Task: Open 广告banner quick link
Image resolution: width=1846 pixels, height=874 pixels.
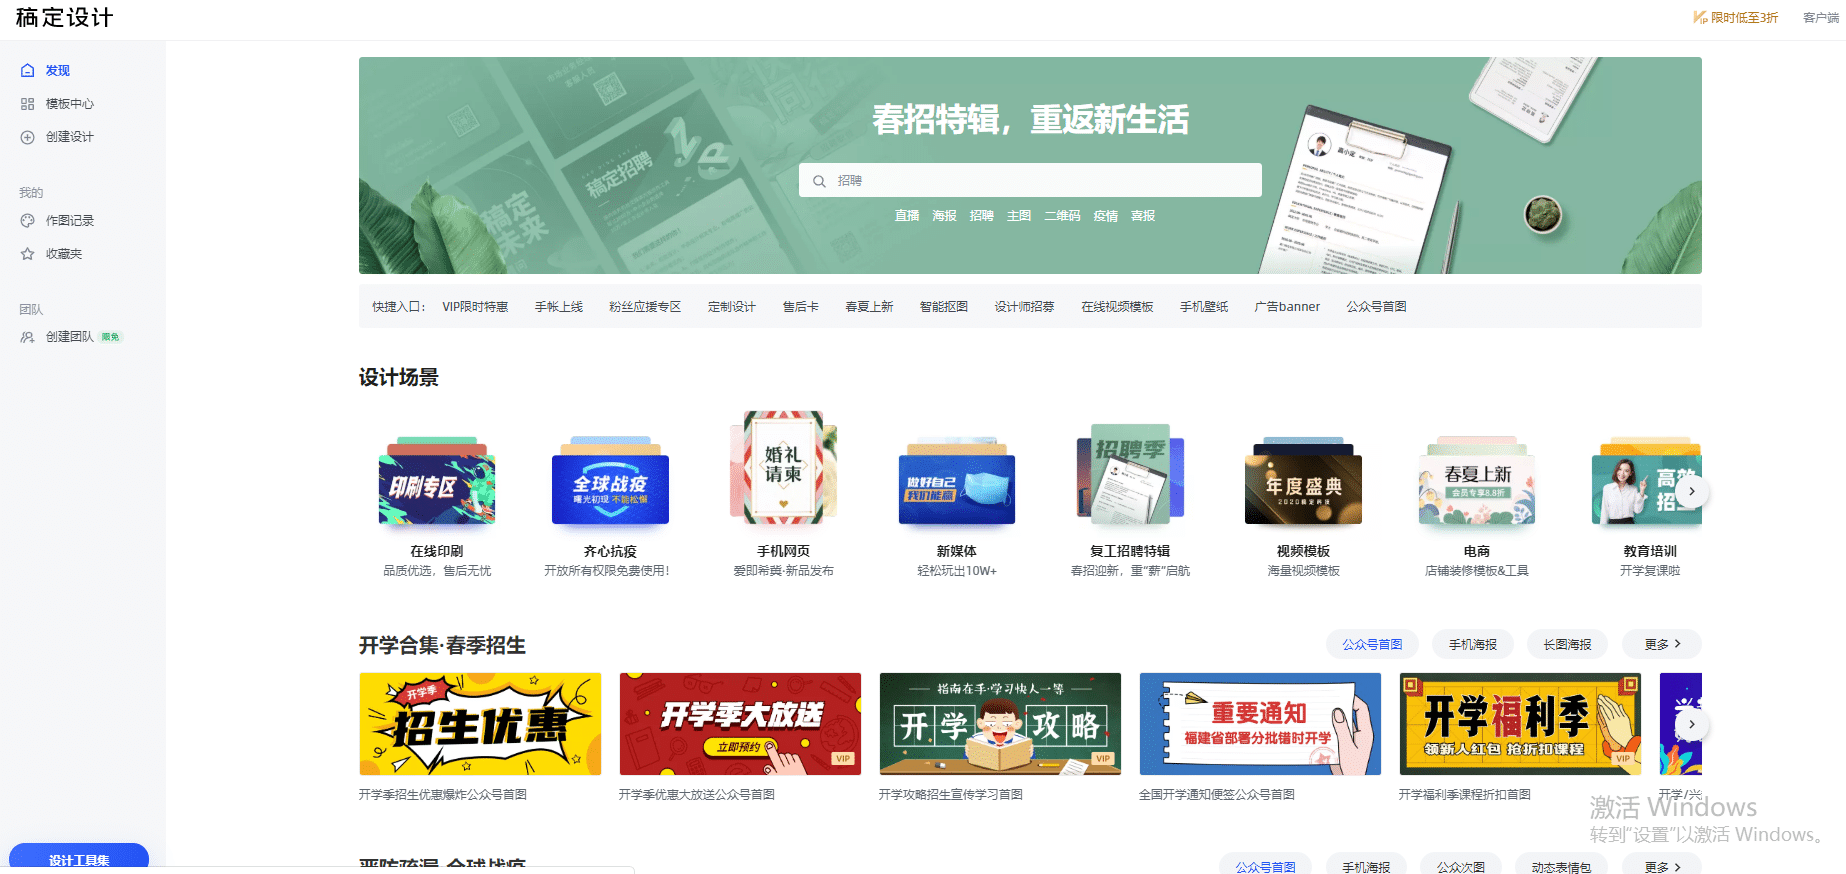Action: [1287, 307]
